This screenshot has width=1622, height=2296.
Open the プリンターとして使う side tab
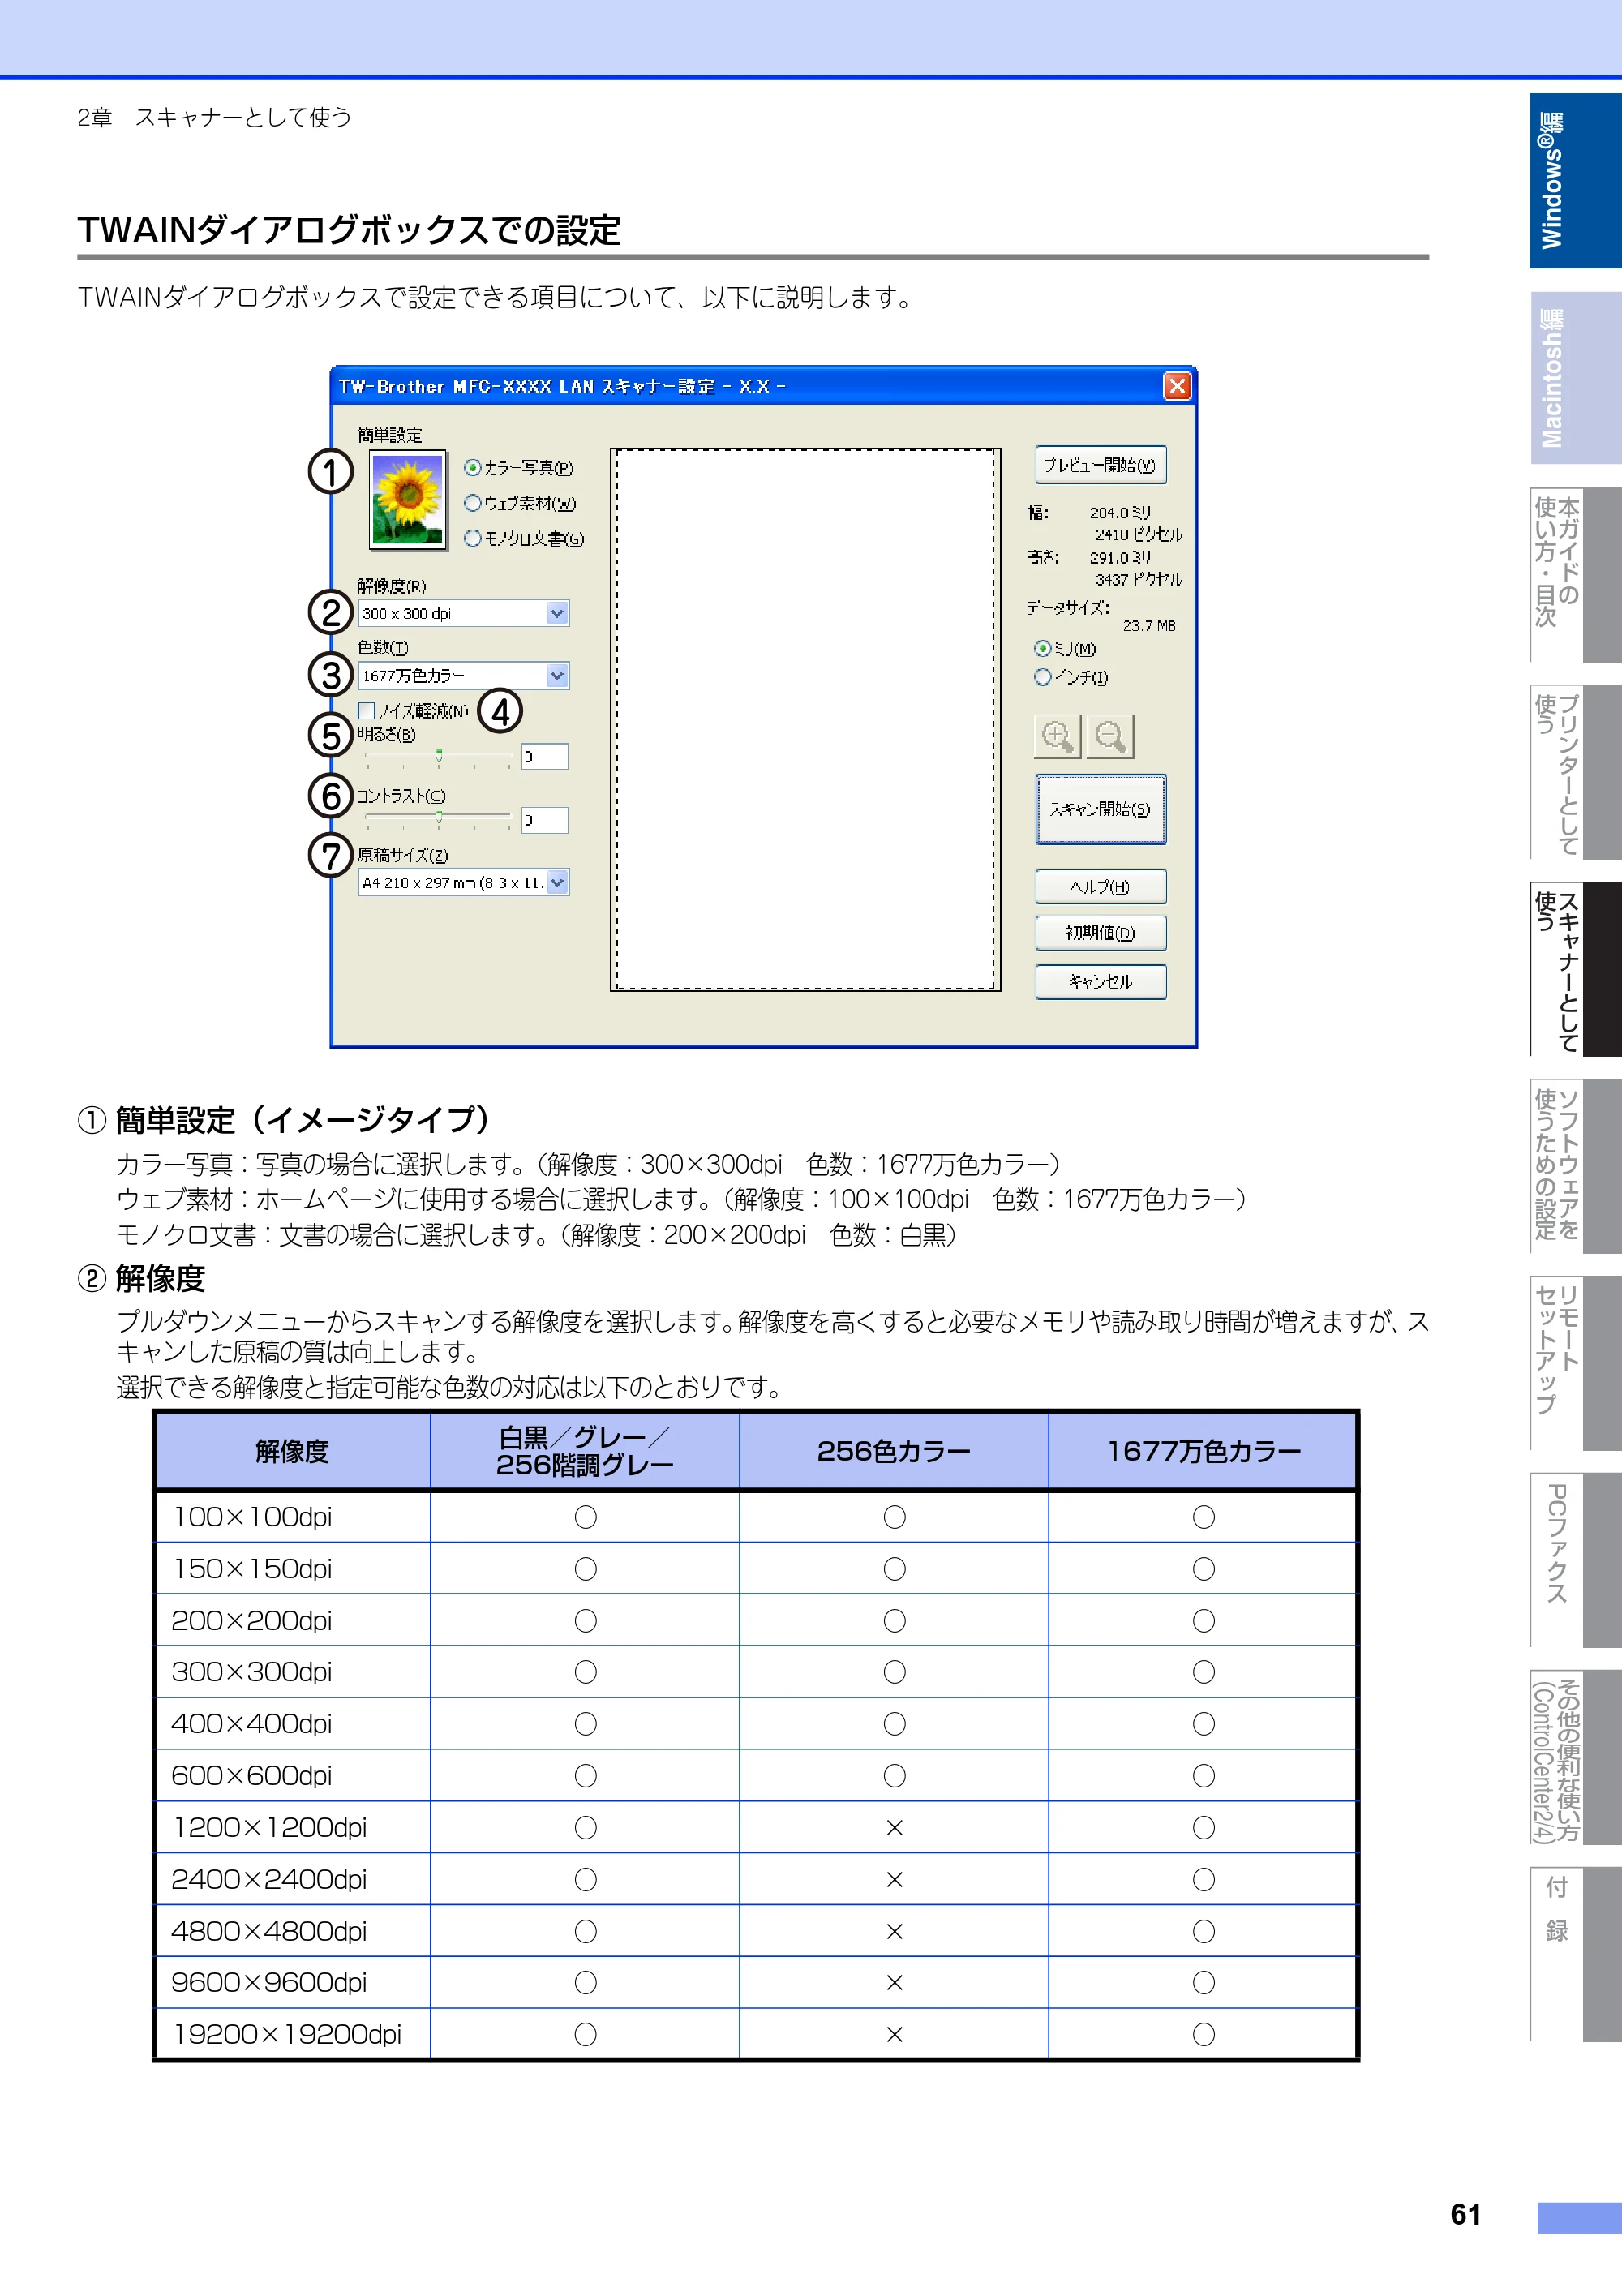pyautogui.click(x=1575, y=772)
